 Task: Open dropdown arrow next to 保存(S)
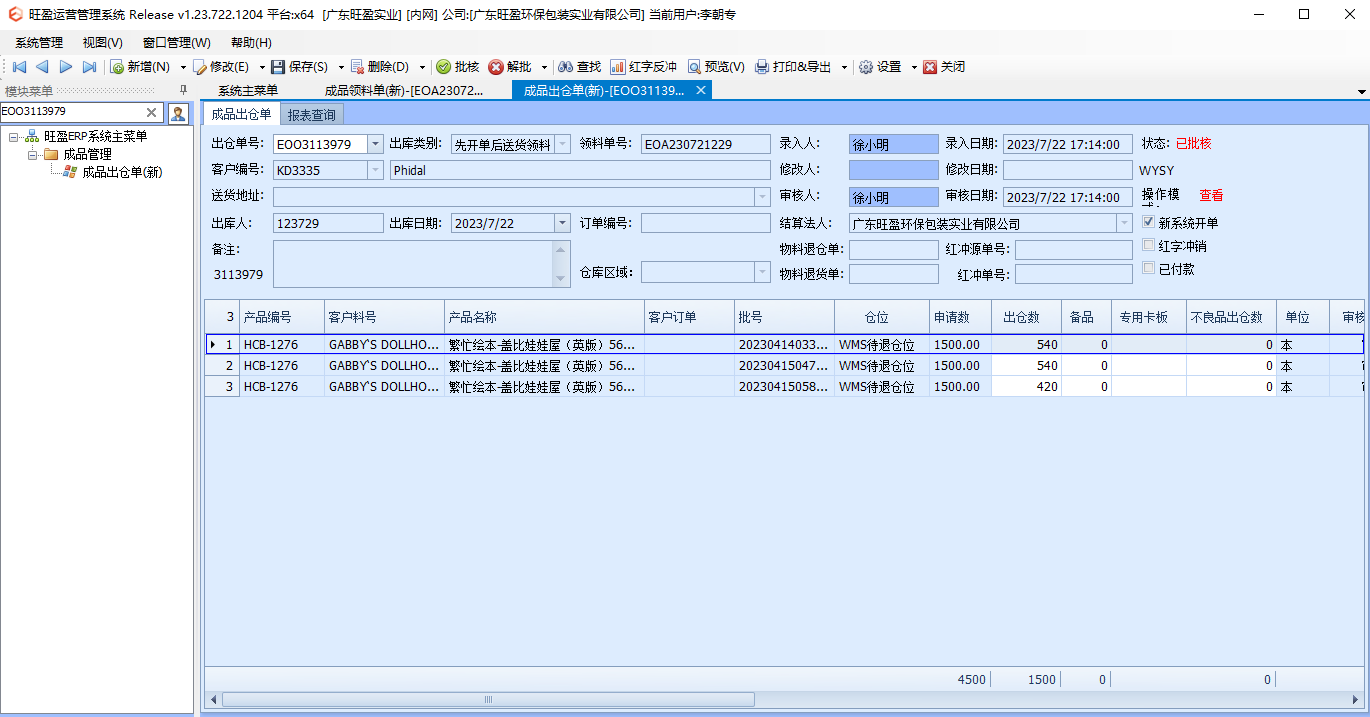pos(341,67)
